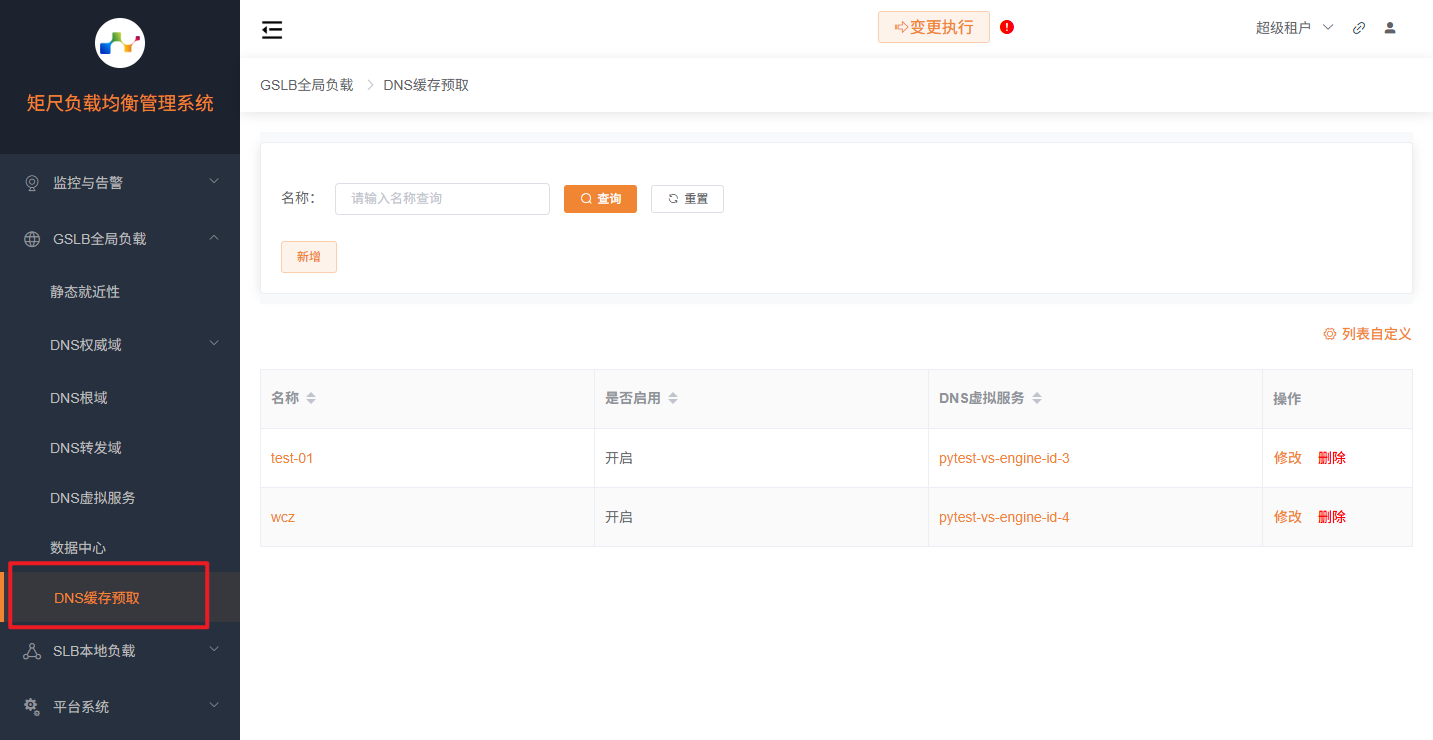Expand the 监控与告警 menu
The height and width of the screenshot is (740, 1433).
click(120, 183)
